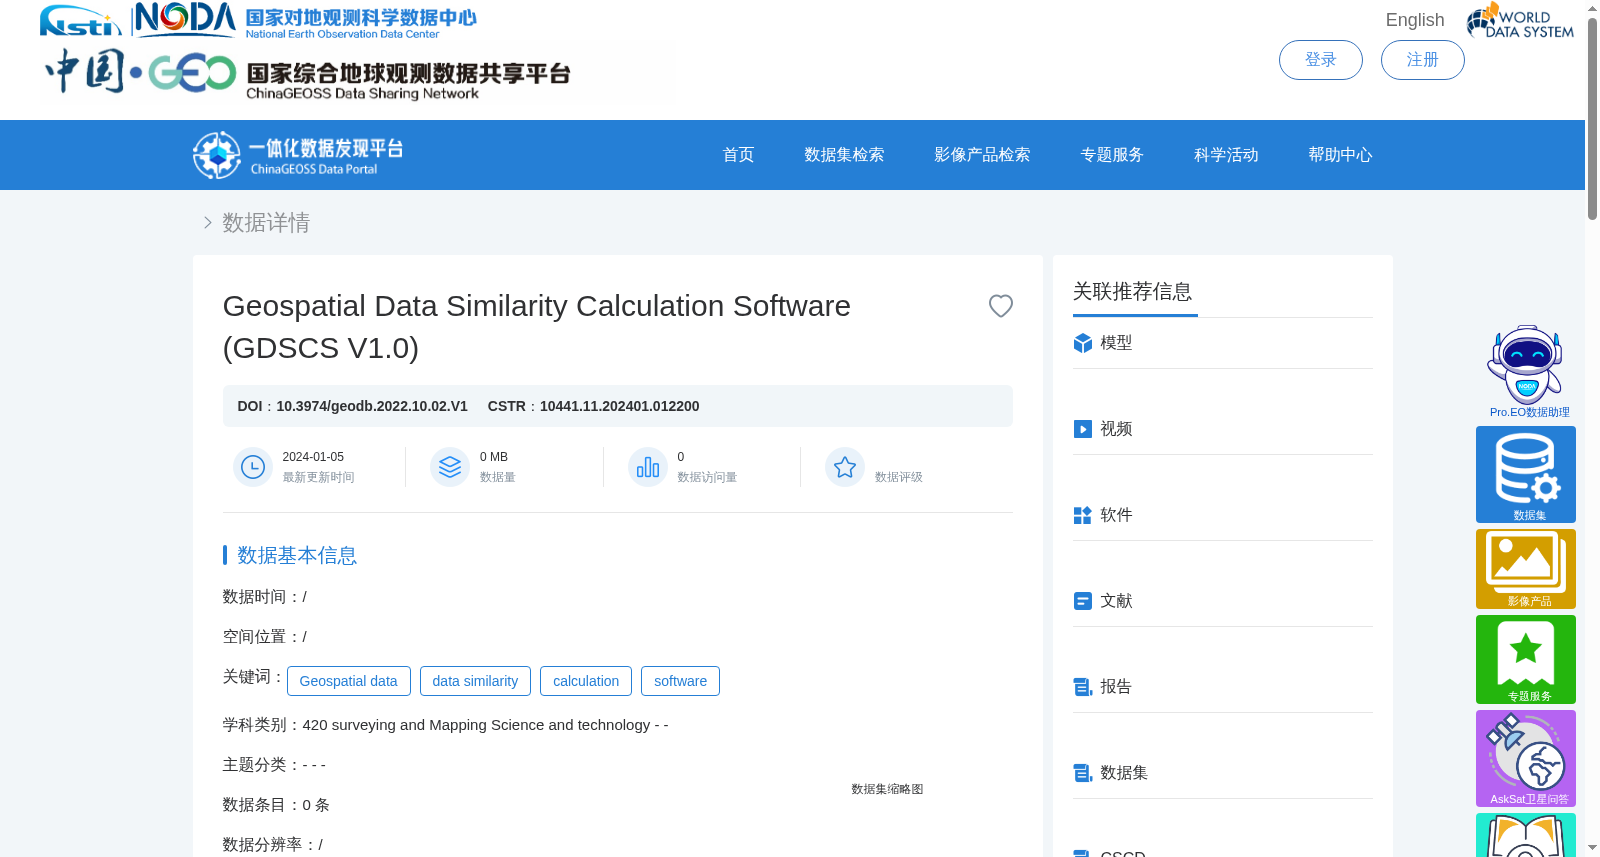Open the Pro.EO数据助理 robot assistant
The width and height of the screenshot is (1600, 857).
pos(1527,371)
